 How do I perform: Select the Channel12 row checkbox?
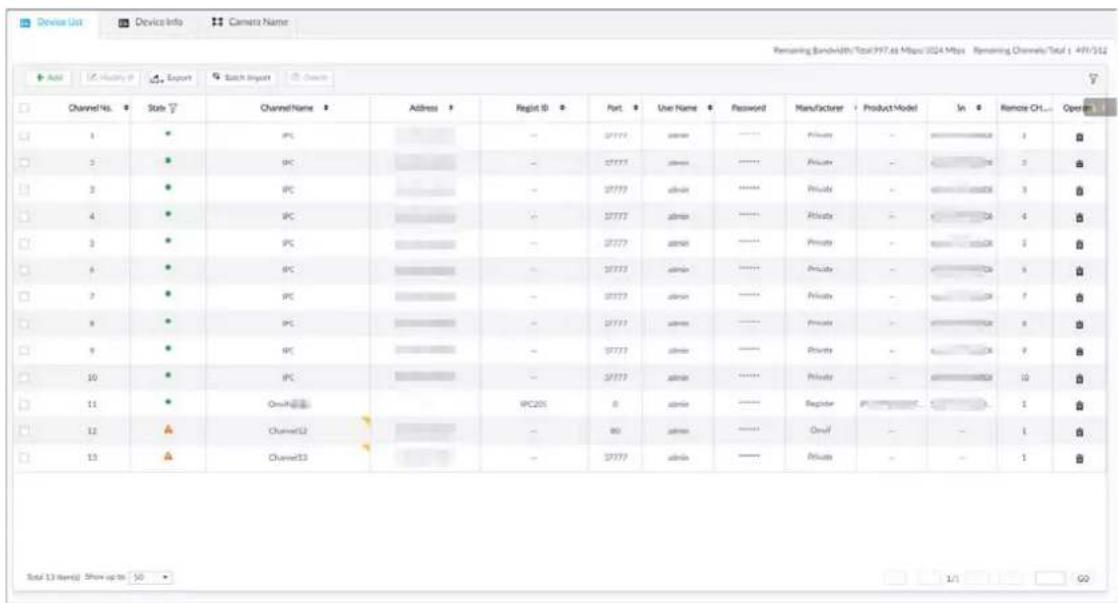[x=24, y=431]
